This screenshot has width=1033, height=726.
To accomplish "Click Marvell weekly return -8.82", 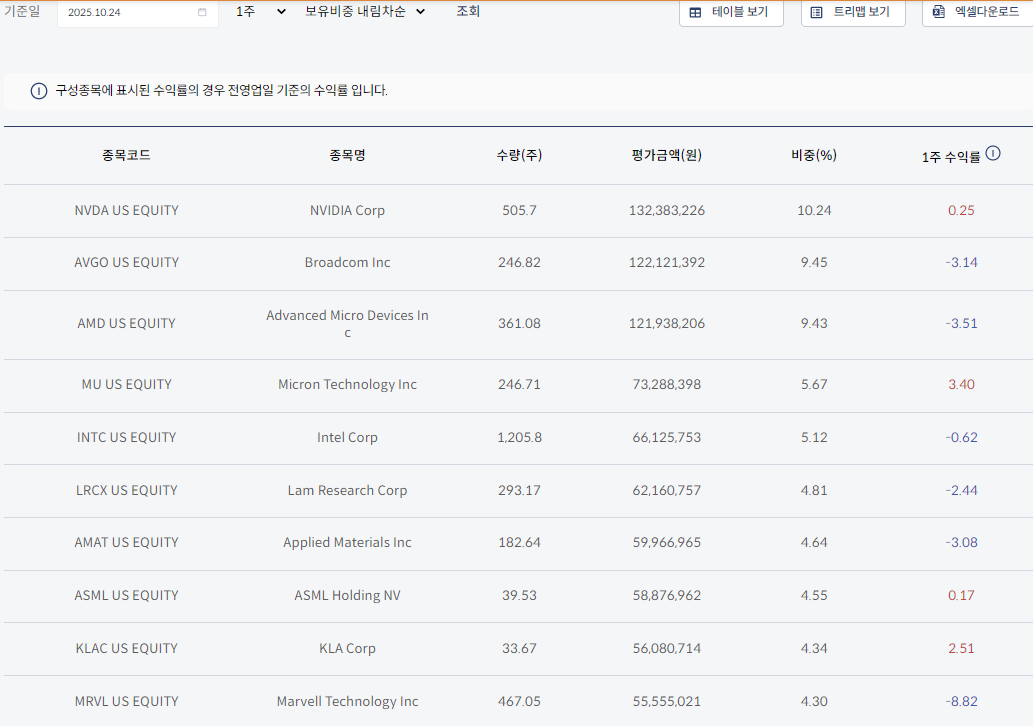I will pos(961,702).
